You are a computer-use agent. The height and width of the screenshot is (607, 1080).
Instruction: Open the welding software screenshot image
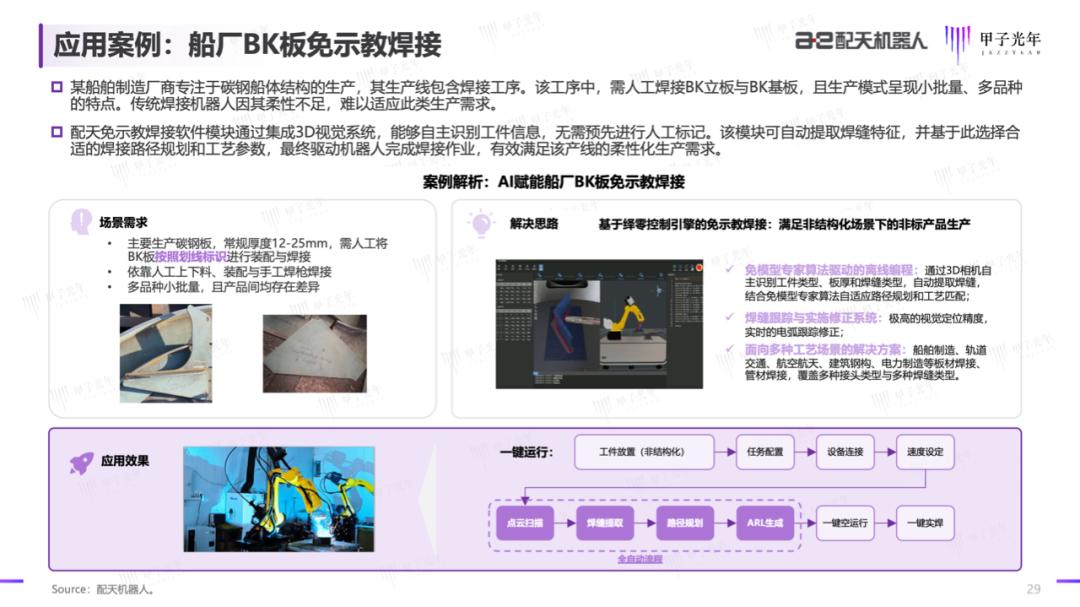click(598, 324)
